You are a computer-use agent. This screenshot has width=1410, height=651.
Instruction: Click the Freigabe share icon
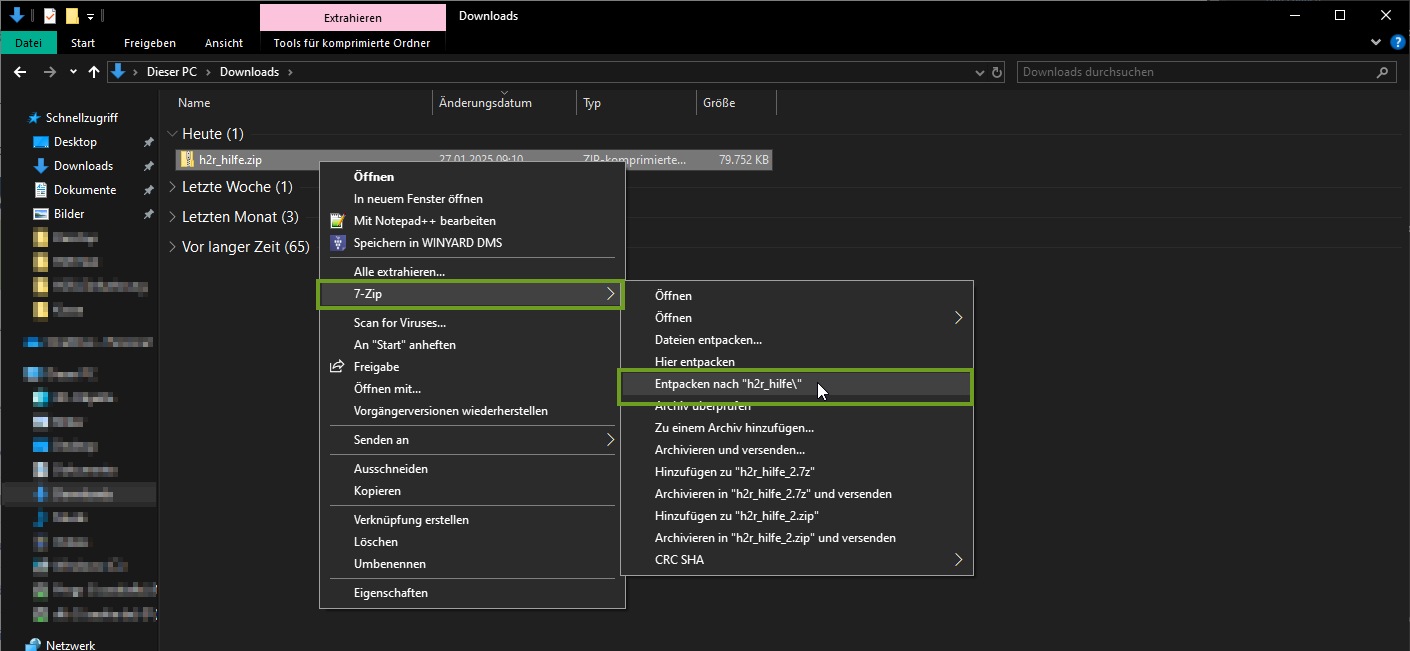click(x=337, y=367)
